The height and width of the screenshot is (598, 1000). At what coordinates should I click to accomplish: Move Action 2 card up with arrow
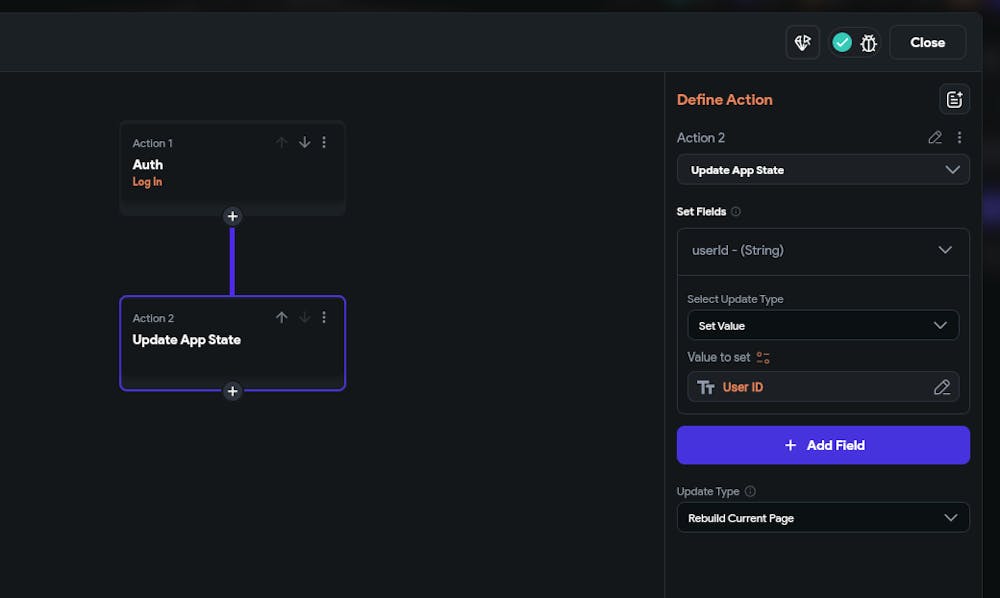pyautogui.click(x=281, y=317)
